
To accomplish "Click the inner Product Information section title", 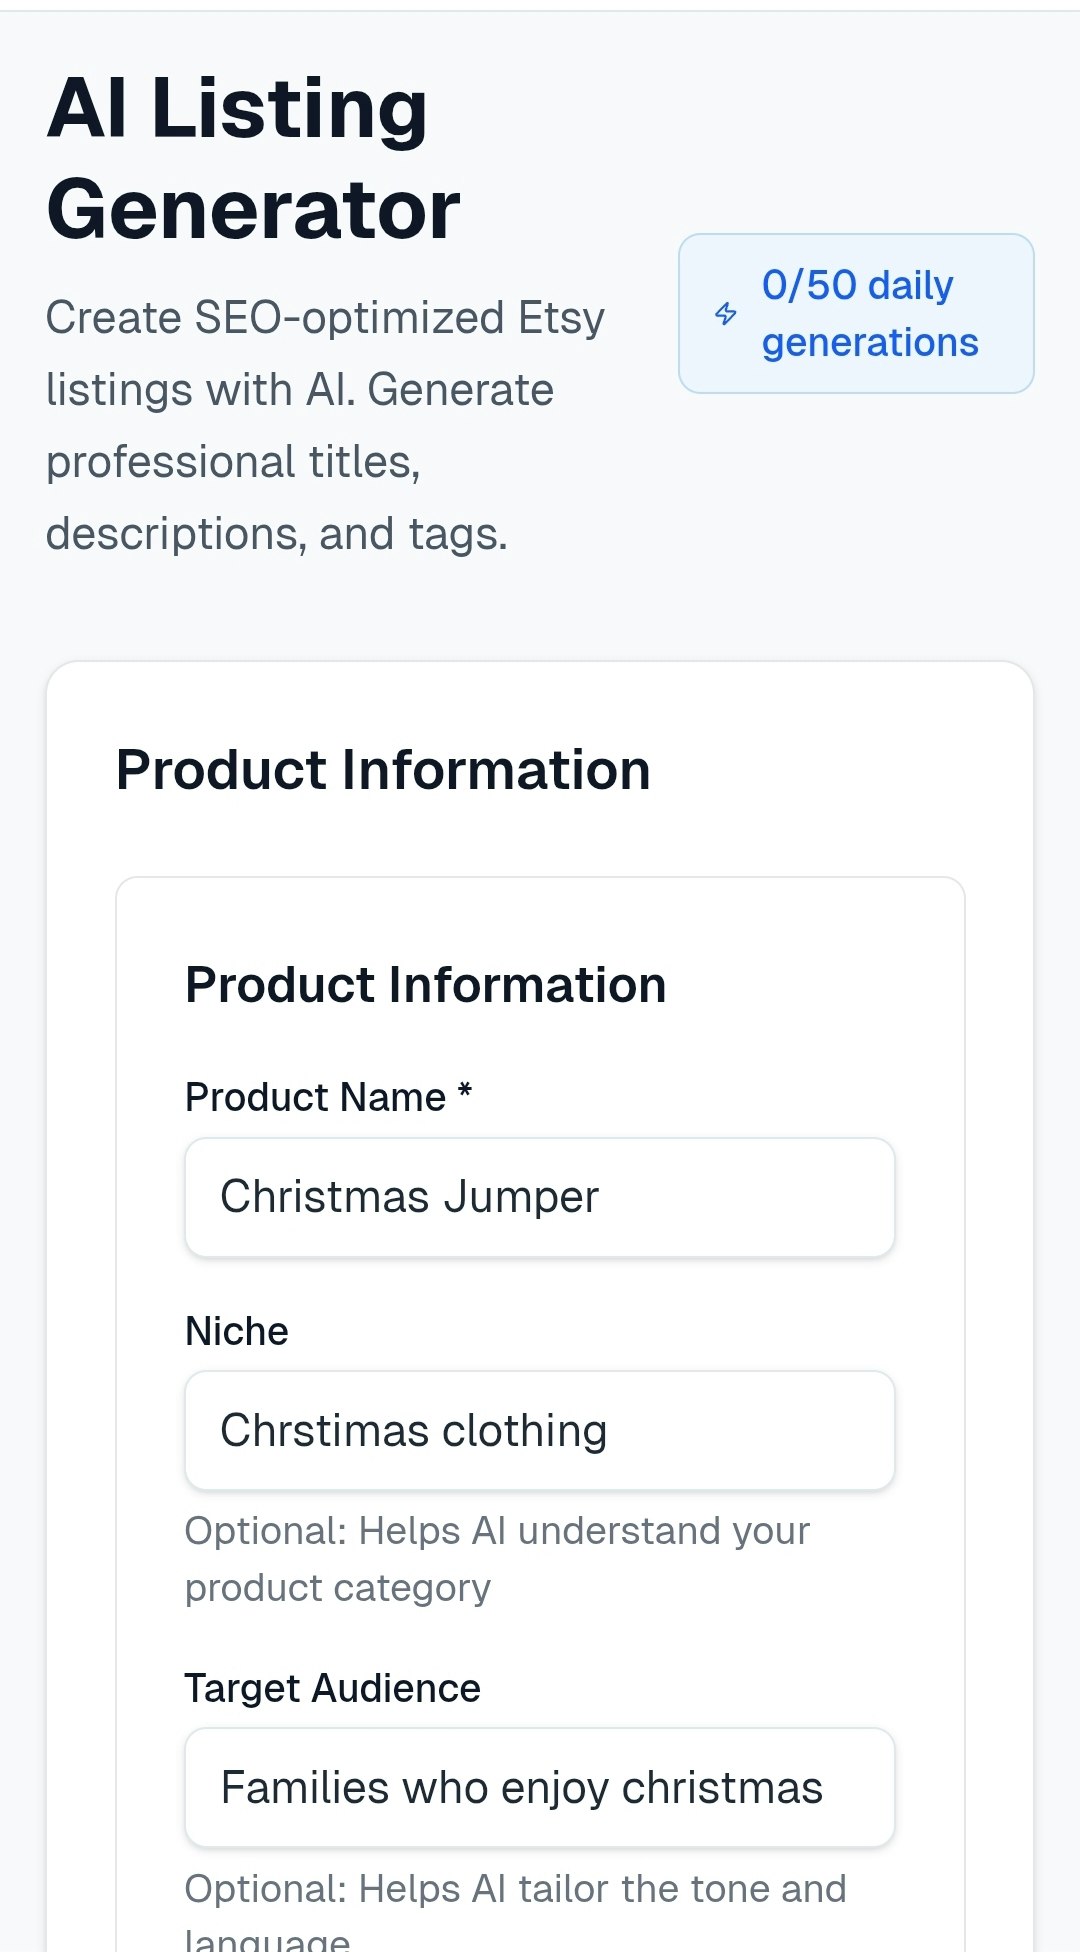I will click(425, 984).
